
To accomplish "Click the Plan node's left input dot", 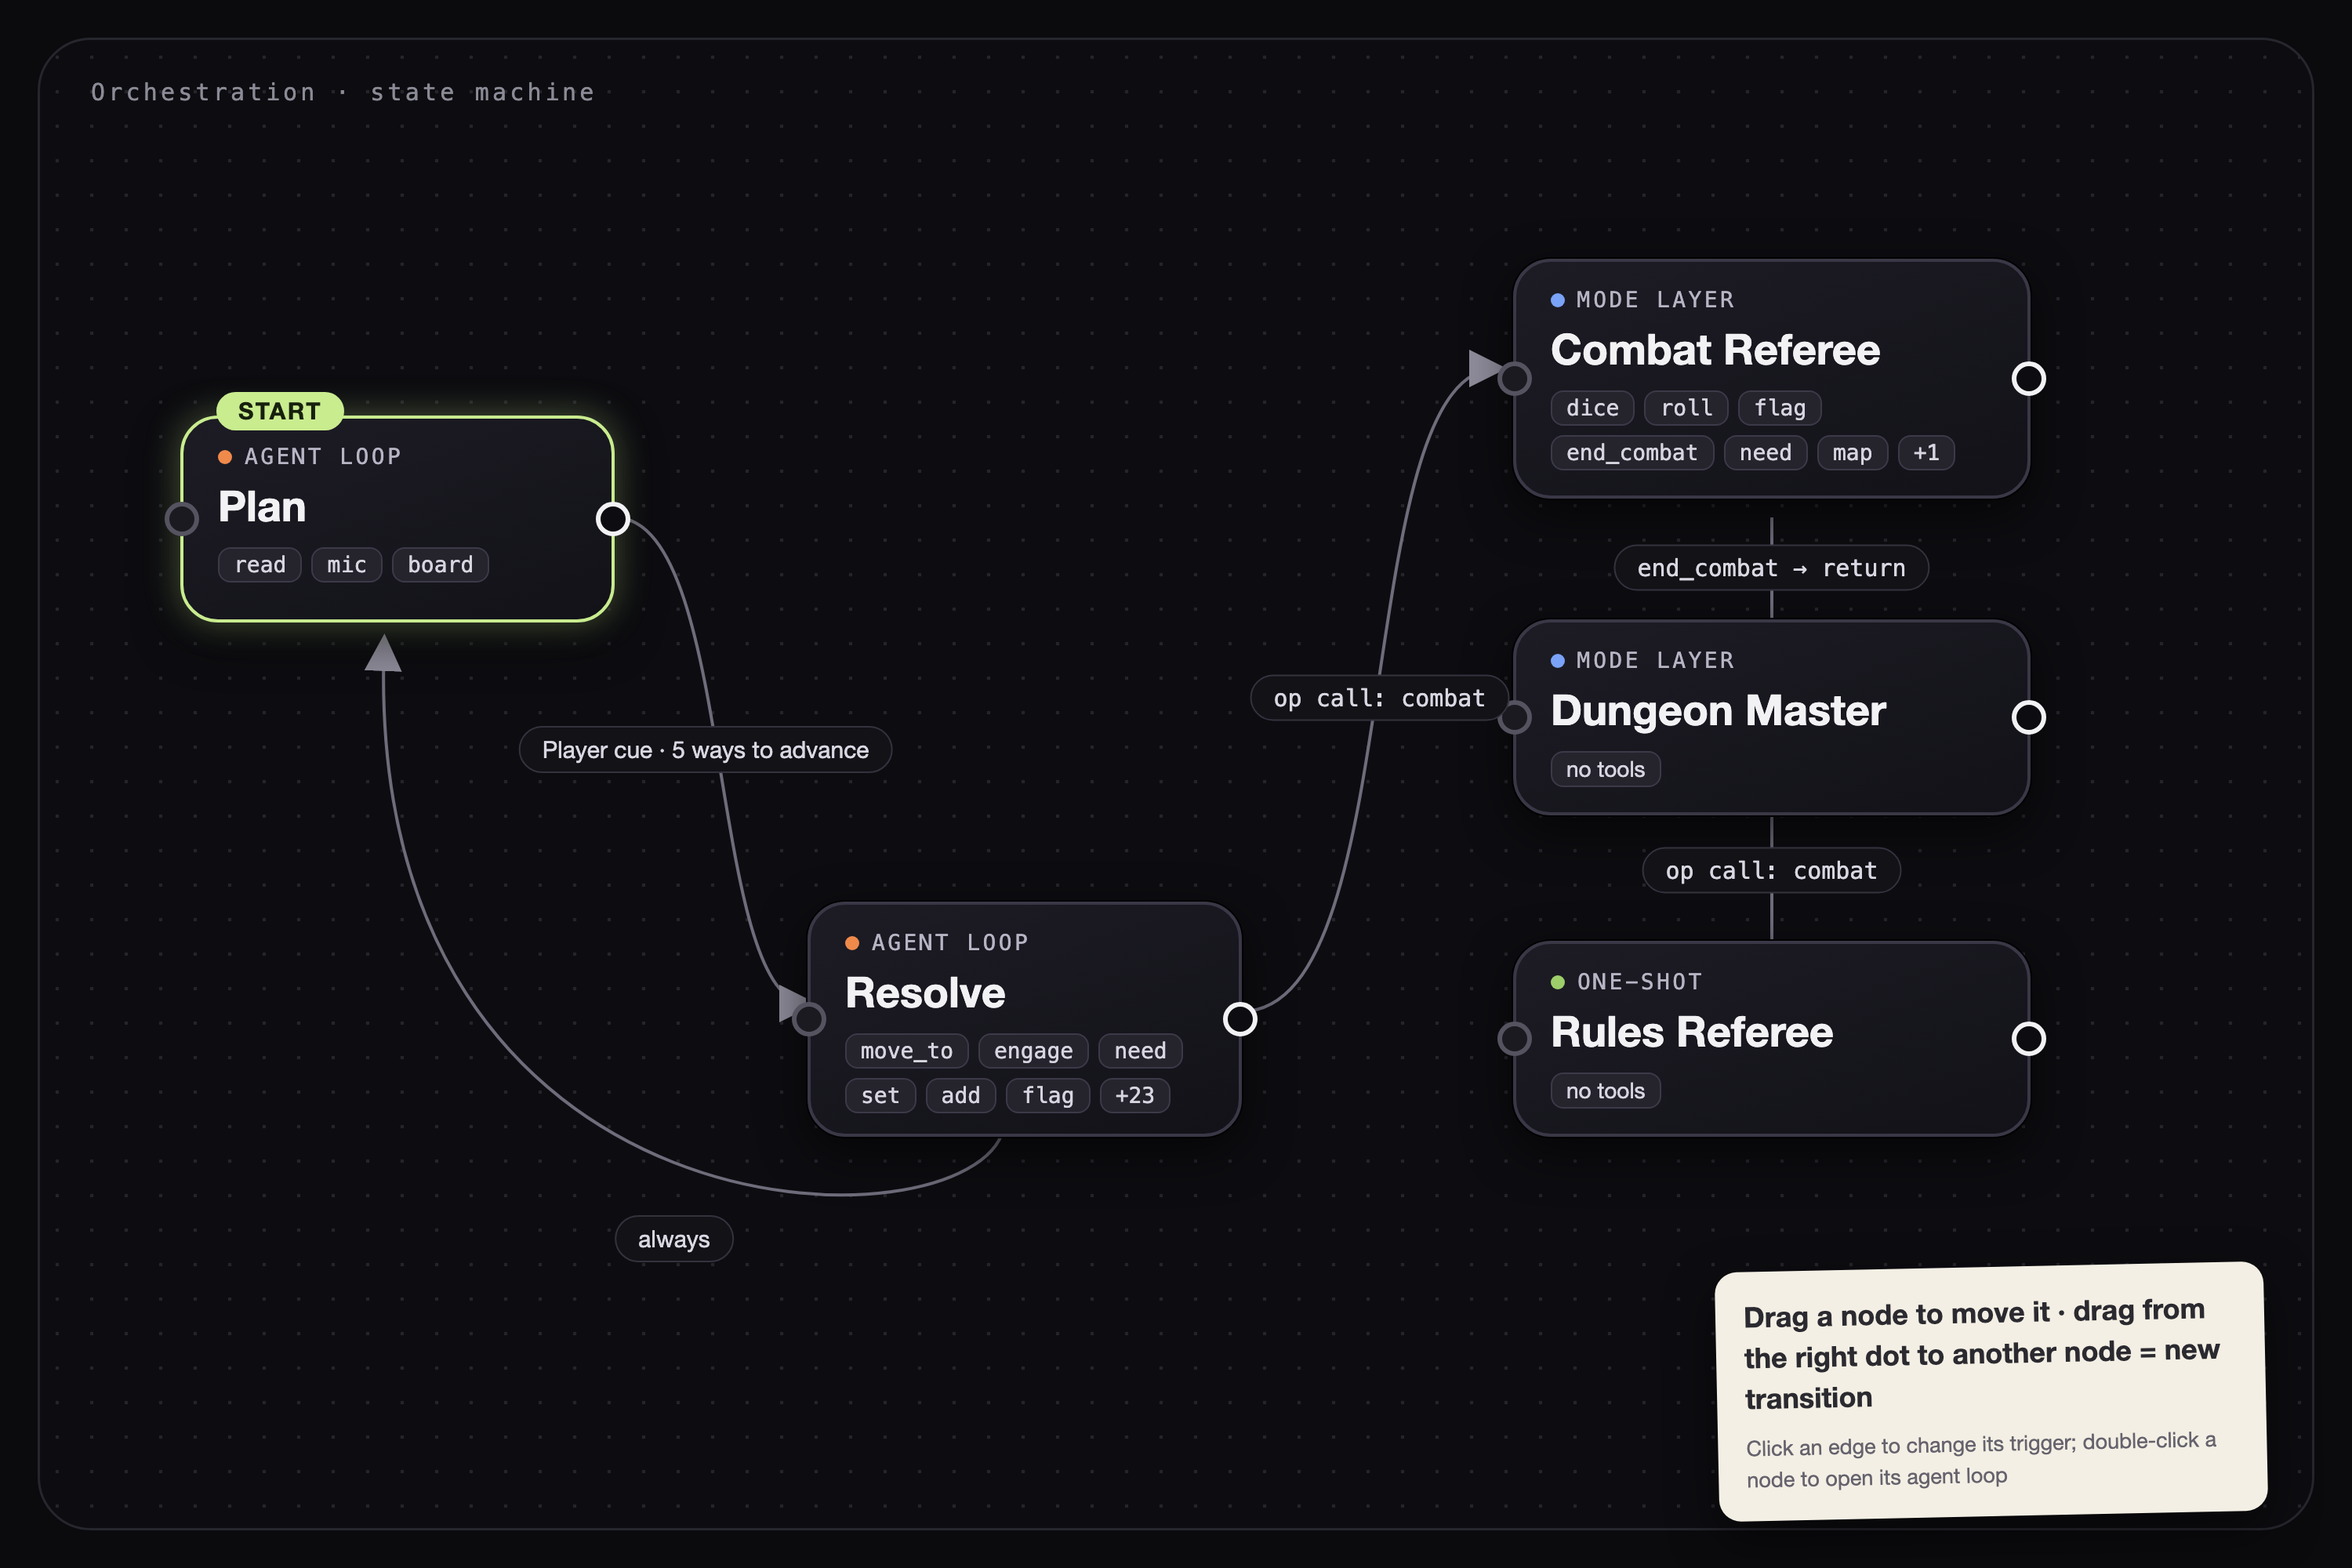I will [182, 519].
